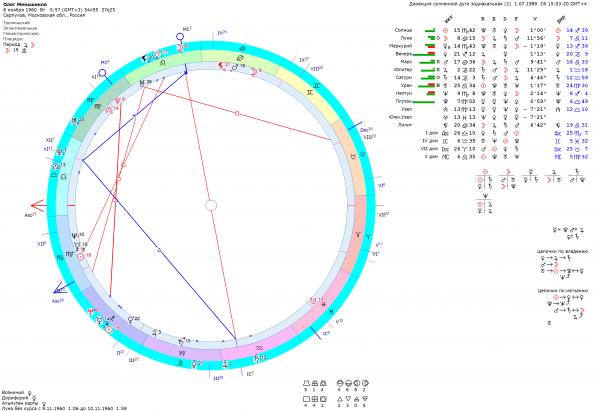Click the Uranus glyph inside the Leo sector
This screenshot has height=411, width=594.
tap(142, 83)
